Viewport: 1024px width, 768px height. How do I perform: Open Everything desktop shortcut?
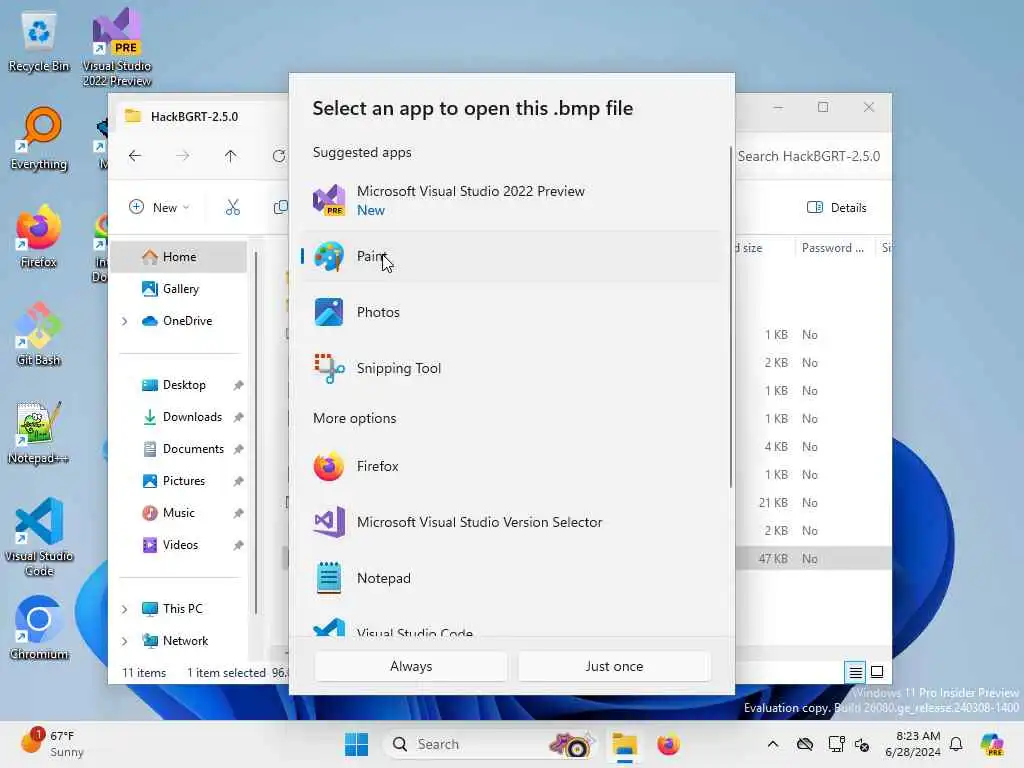(x=39, y=139)
